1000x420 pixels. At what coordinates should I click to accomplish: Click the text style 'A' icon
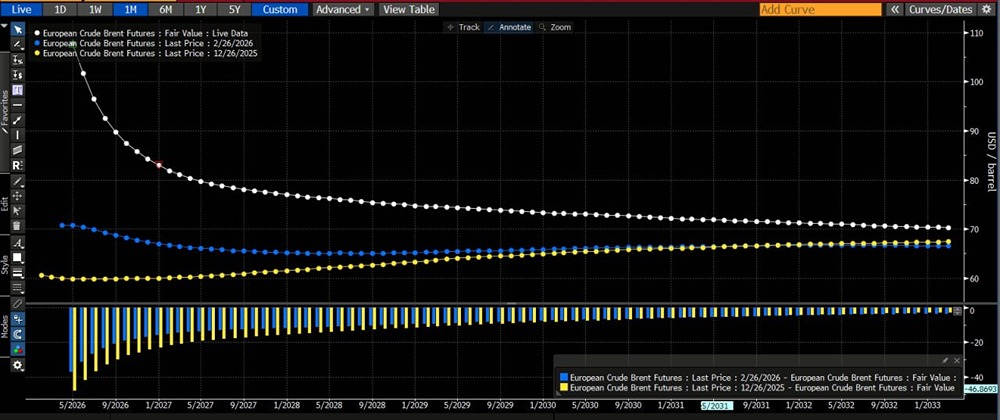(18, 243)
